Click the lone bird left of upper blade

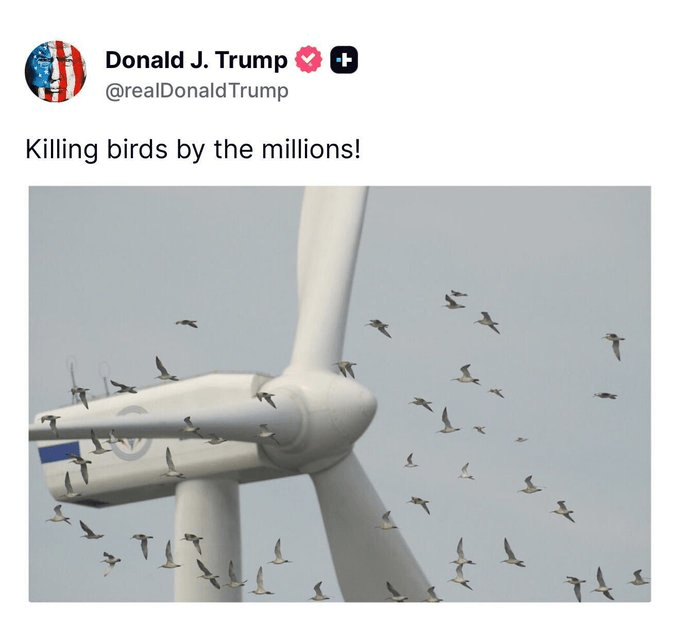187,323
